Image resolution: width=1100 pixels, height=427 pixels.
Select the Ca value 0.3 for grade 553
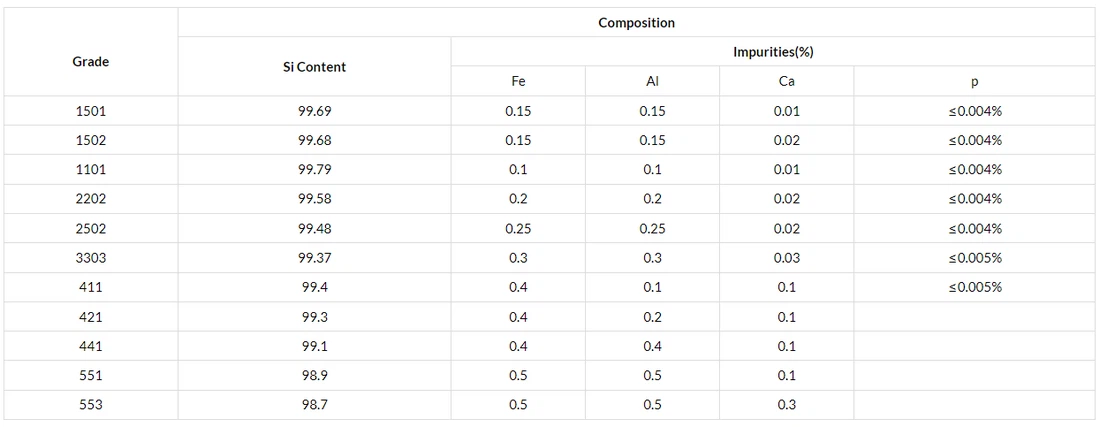pyautogui.click(x=786, y=405)
